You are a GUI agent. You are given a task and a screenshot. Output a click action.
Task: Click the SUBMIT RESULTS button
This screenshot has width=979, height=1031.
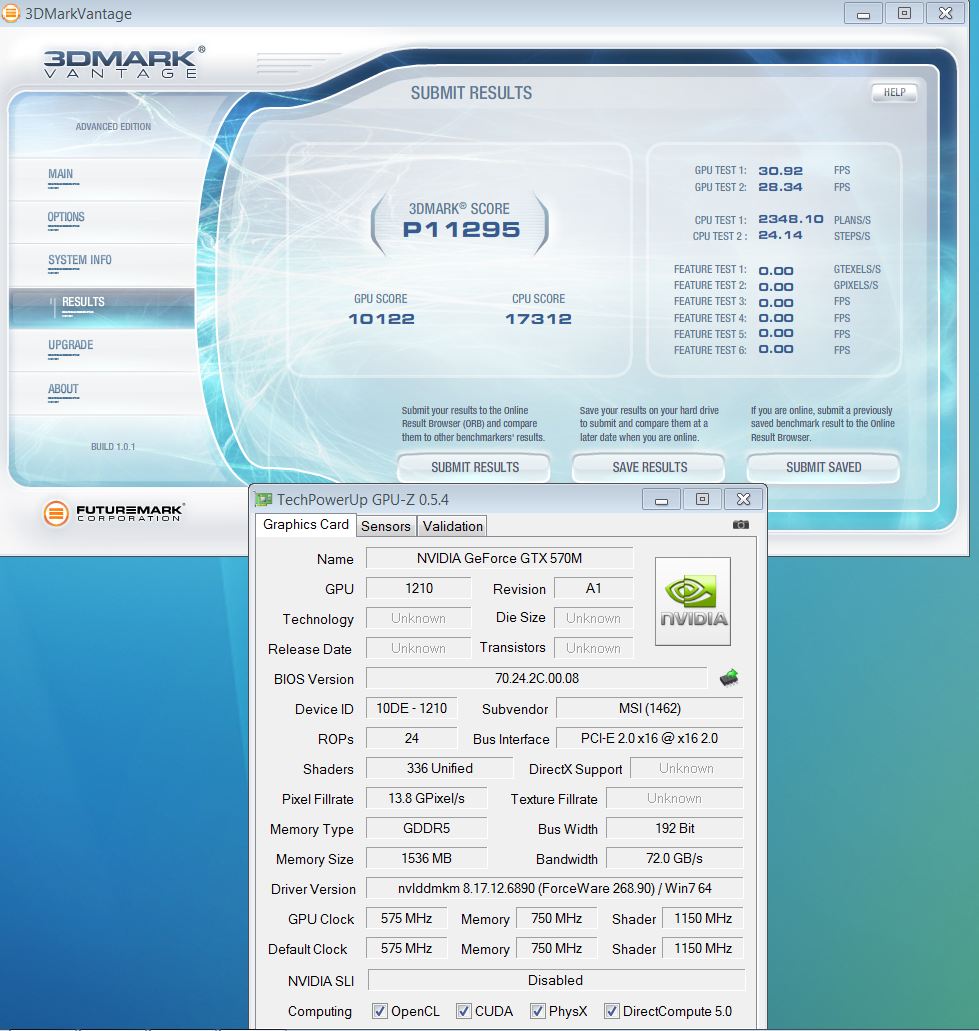474,468
